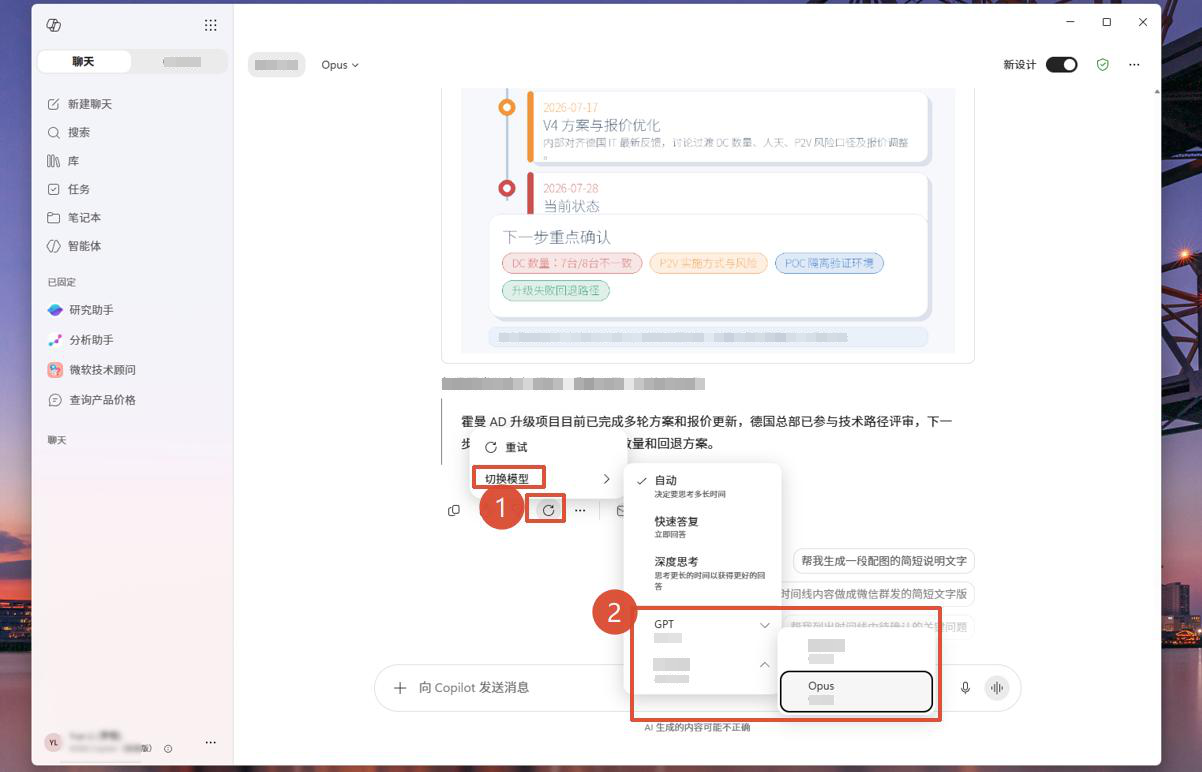The image size is (1202, 772).
Task: Click the blurred pill left of Opus header
Action: (x=277, y=65)
